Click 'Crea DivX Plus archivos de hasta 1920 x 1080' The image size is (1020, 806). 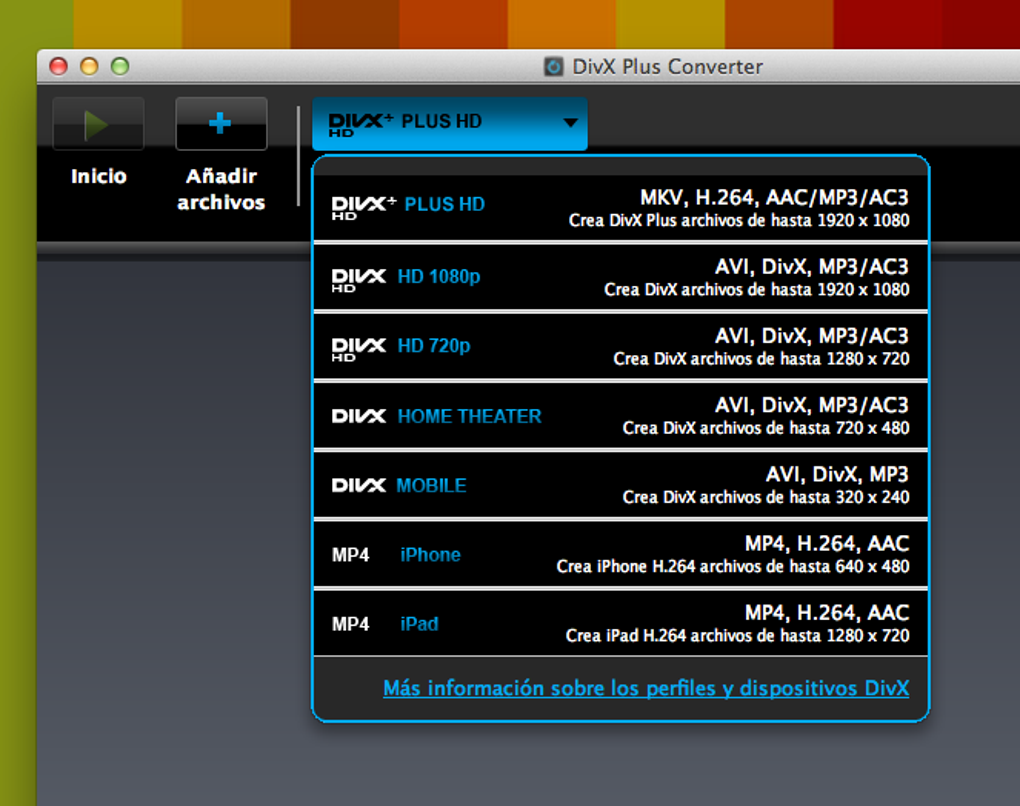[739, 221]
